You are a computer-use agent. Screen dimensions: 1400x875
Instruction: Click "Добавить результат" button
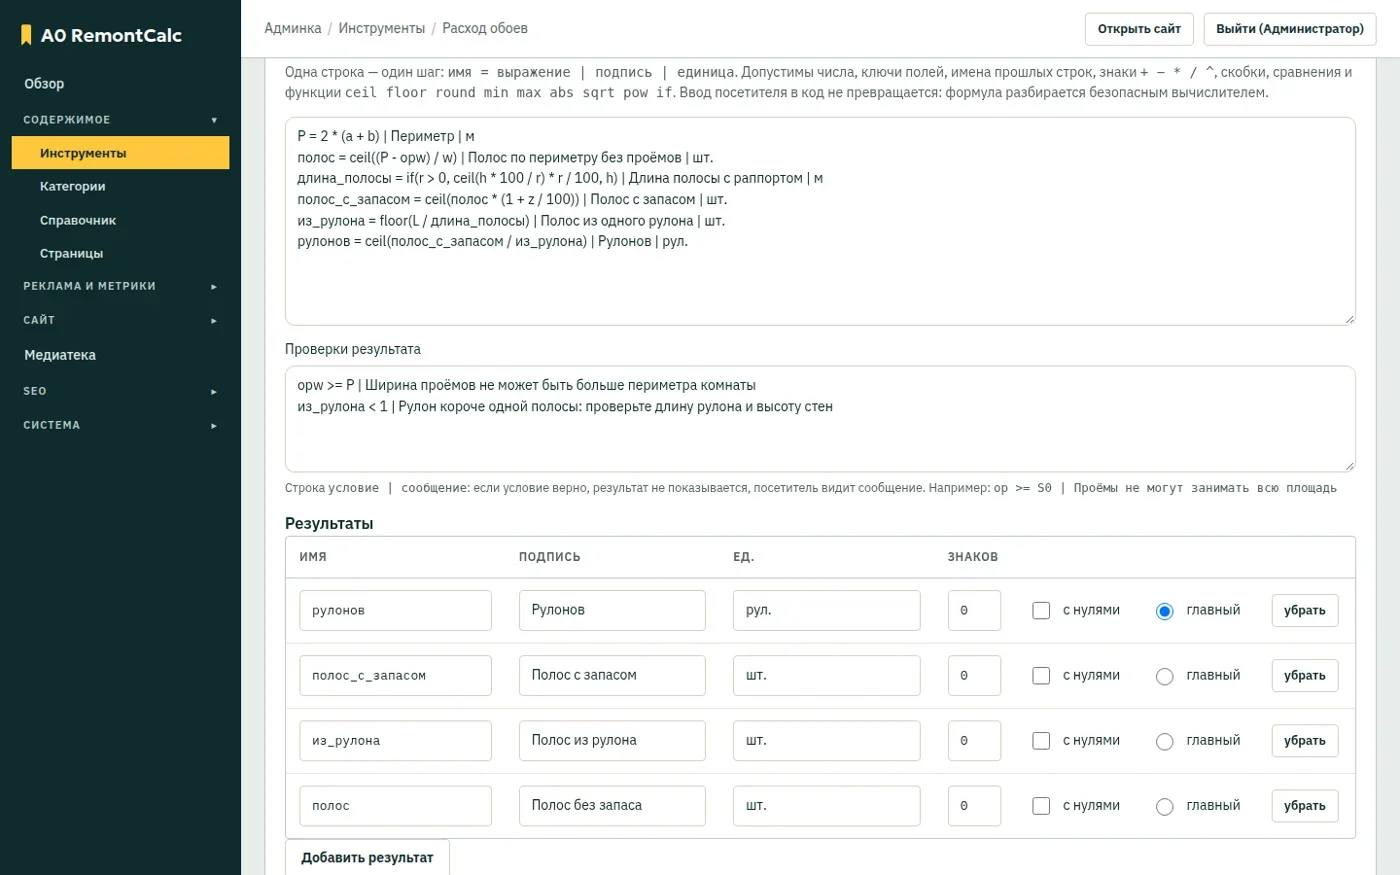[x=367, y=857]
